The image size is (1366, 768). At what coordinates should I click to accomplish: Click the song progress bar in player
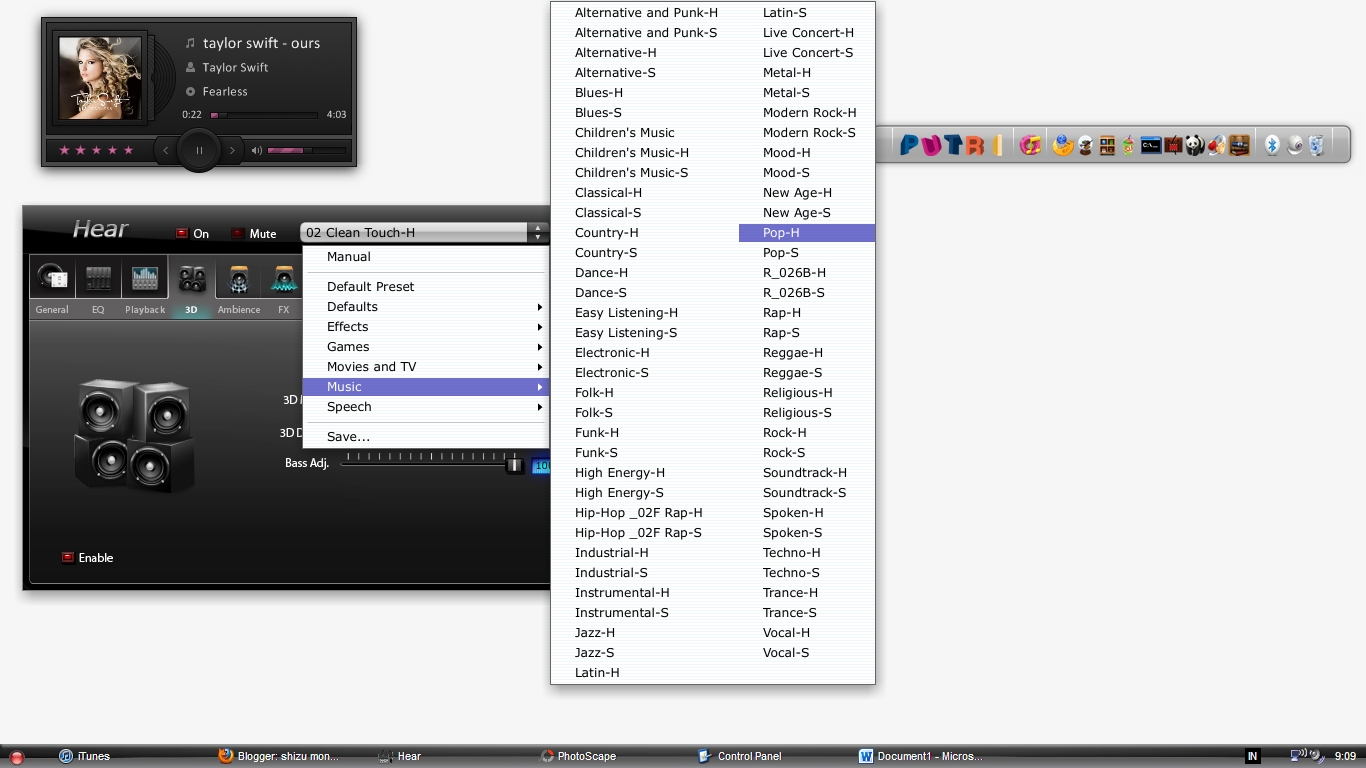tap(264, 115)
